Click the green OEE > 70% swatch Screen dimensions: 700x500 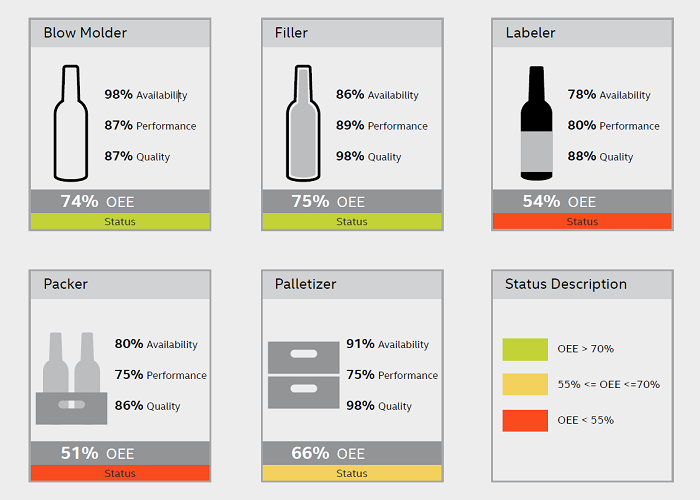pos(525,349)
